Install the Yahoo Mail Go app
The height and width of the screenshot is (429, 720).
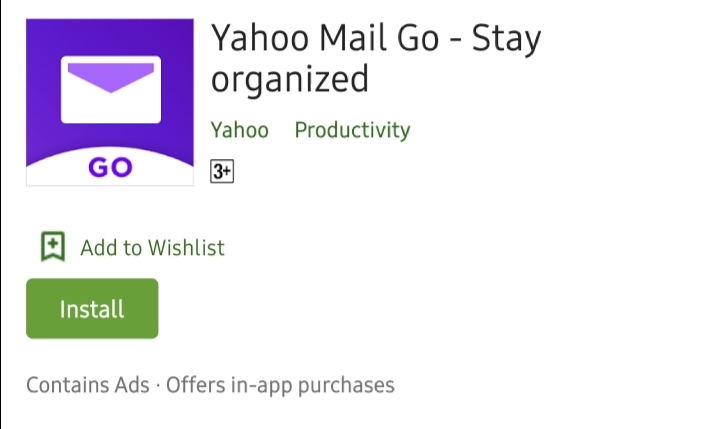92,309
